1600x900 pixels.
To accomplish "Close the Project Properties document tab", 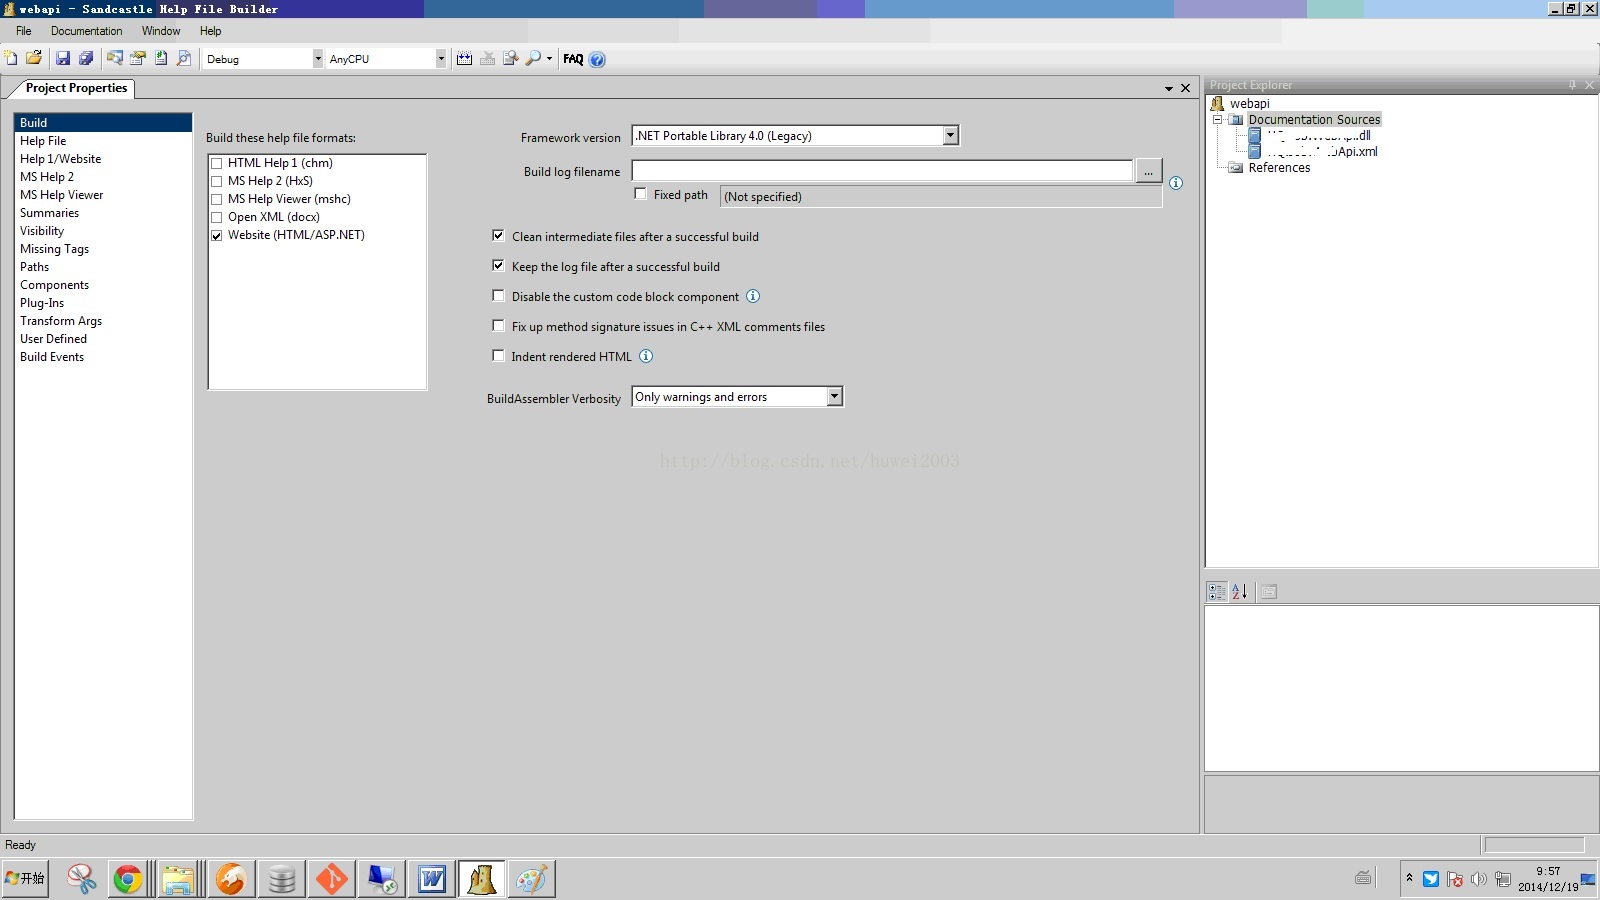I will pos(1186,88).
